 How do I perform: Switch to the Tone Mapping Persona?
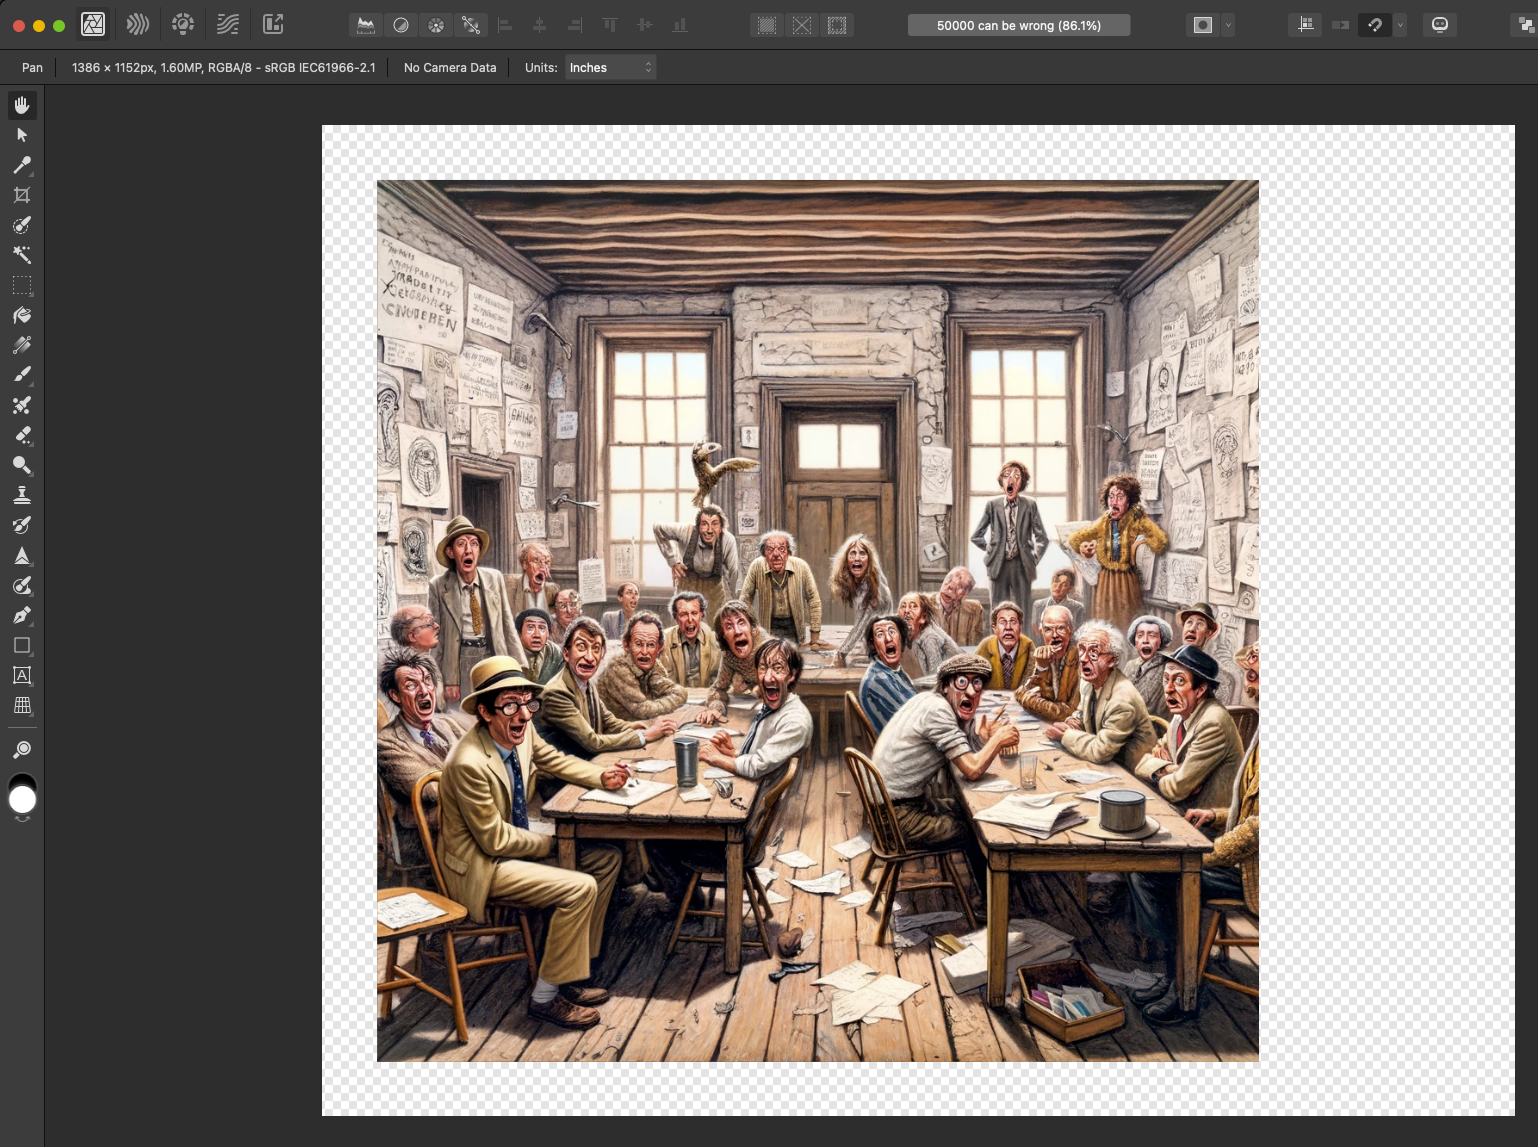(x=228, y=25)
